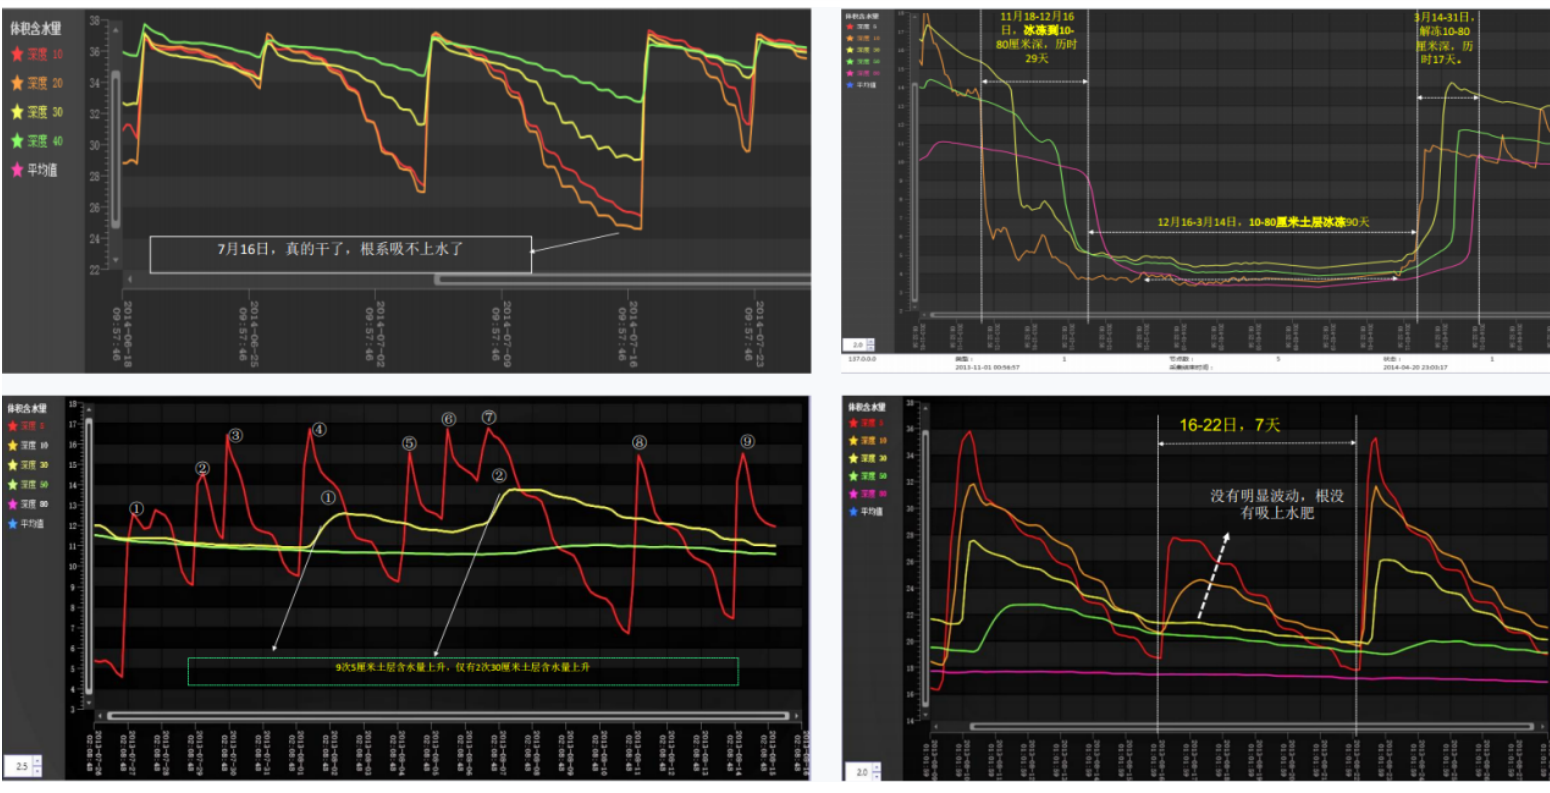Toggle 平均值 blue star in 冰冻 chart legend
This screenshot has height=793, width=1550.
click(850, 85)
